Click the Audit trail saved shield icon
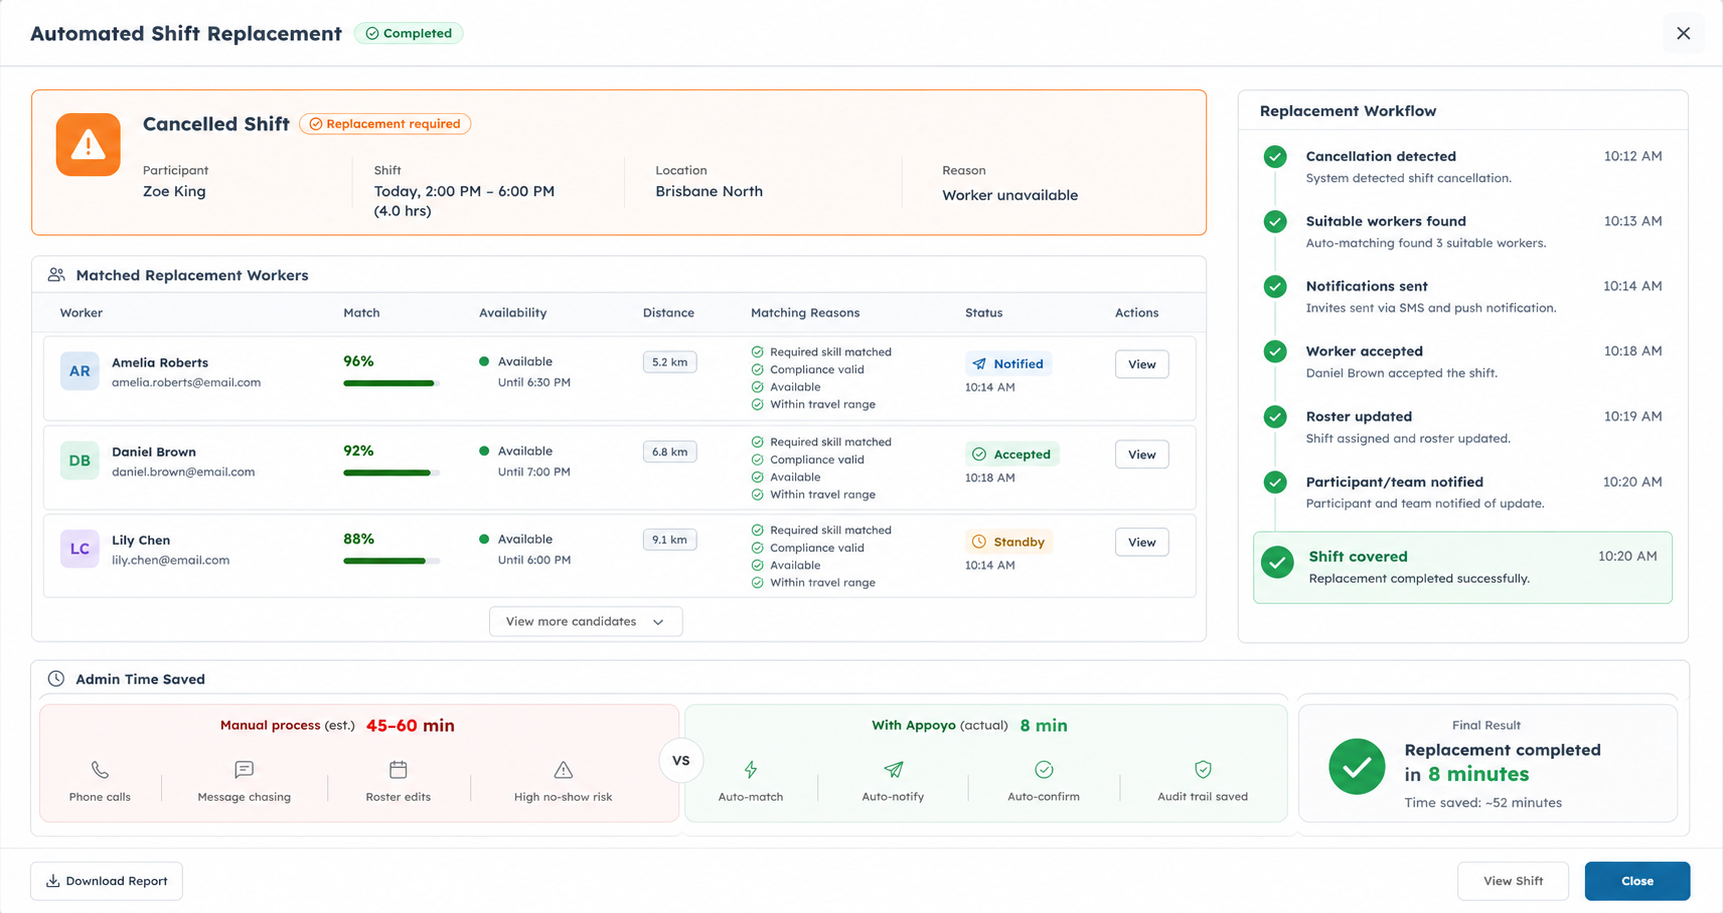This screenshot has height=913, width=1723. (x=1203, y=770)
